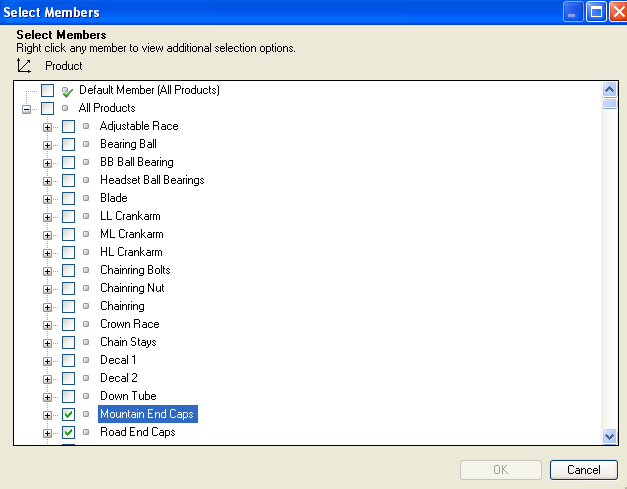Expand the HL Crankarm node
The height and width of the screenshot is (489, 627).
[x=47, y=253]
